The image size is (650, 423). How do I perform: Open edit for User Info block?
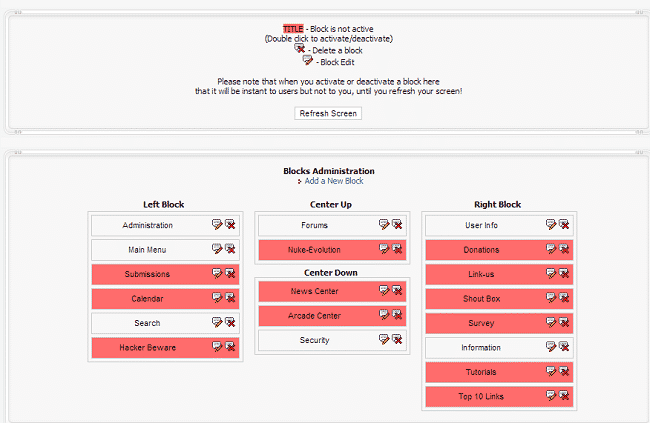coord(551,225)
